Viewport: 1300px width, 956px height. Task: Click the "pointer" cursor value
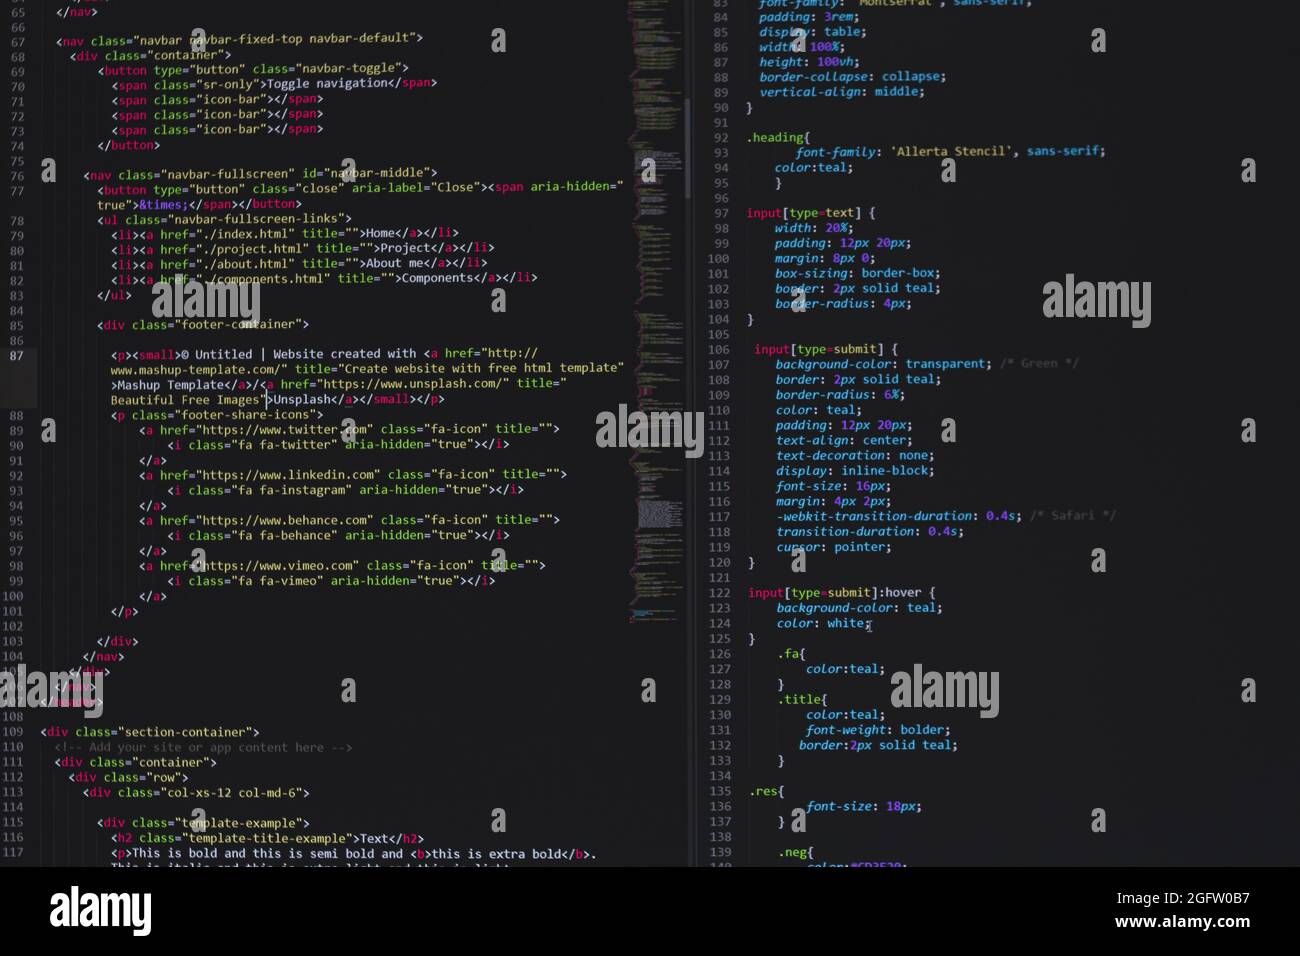[x=859, y=547]
